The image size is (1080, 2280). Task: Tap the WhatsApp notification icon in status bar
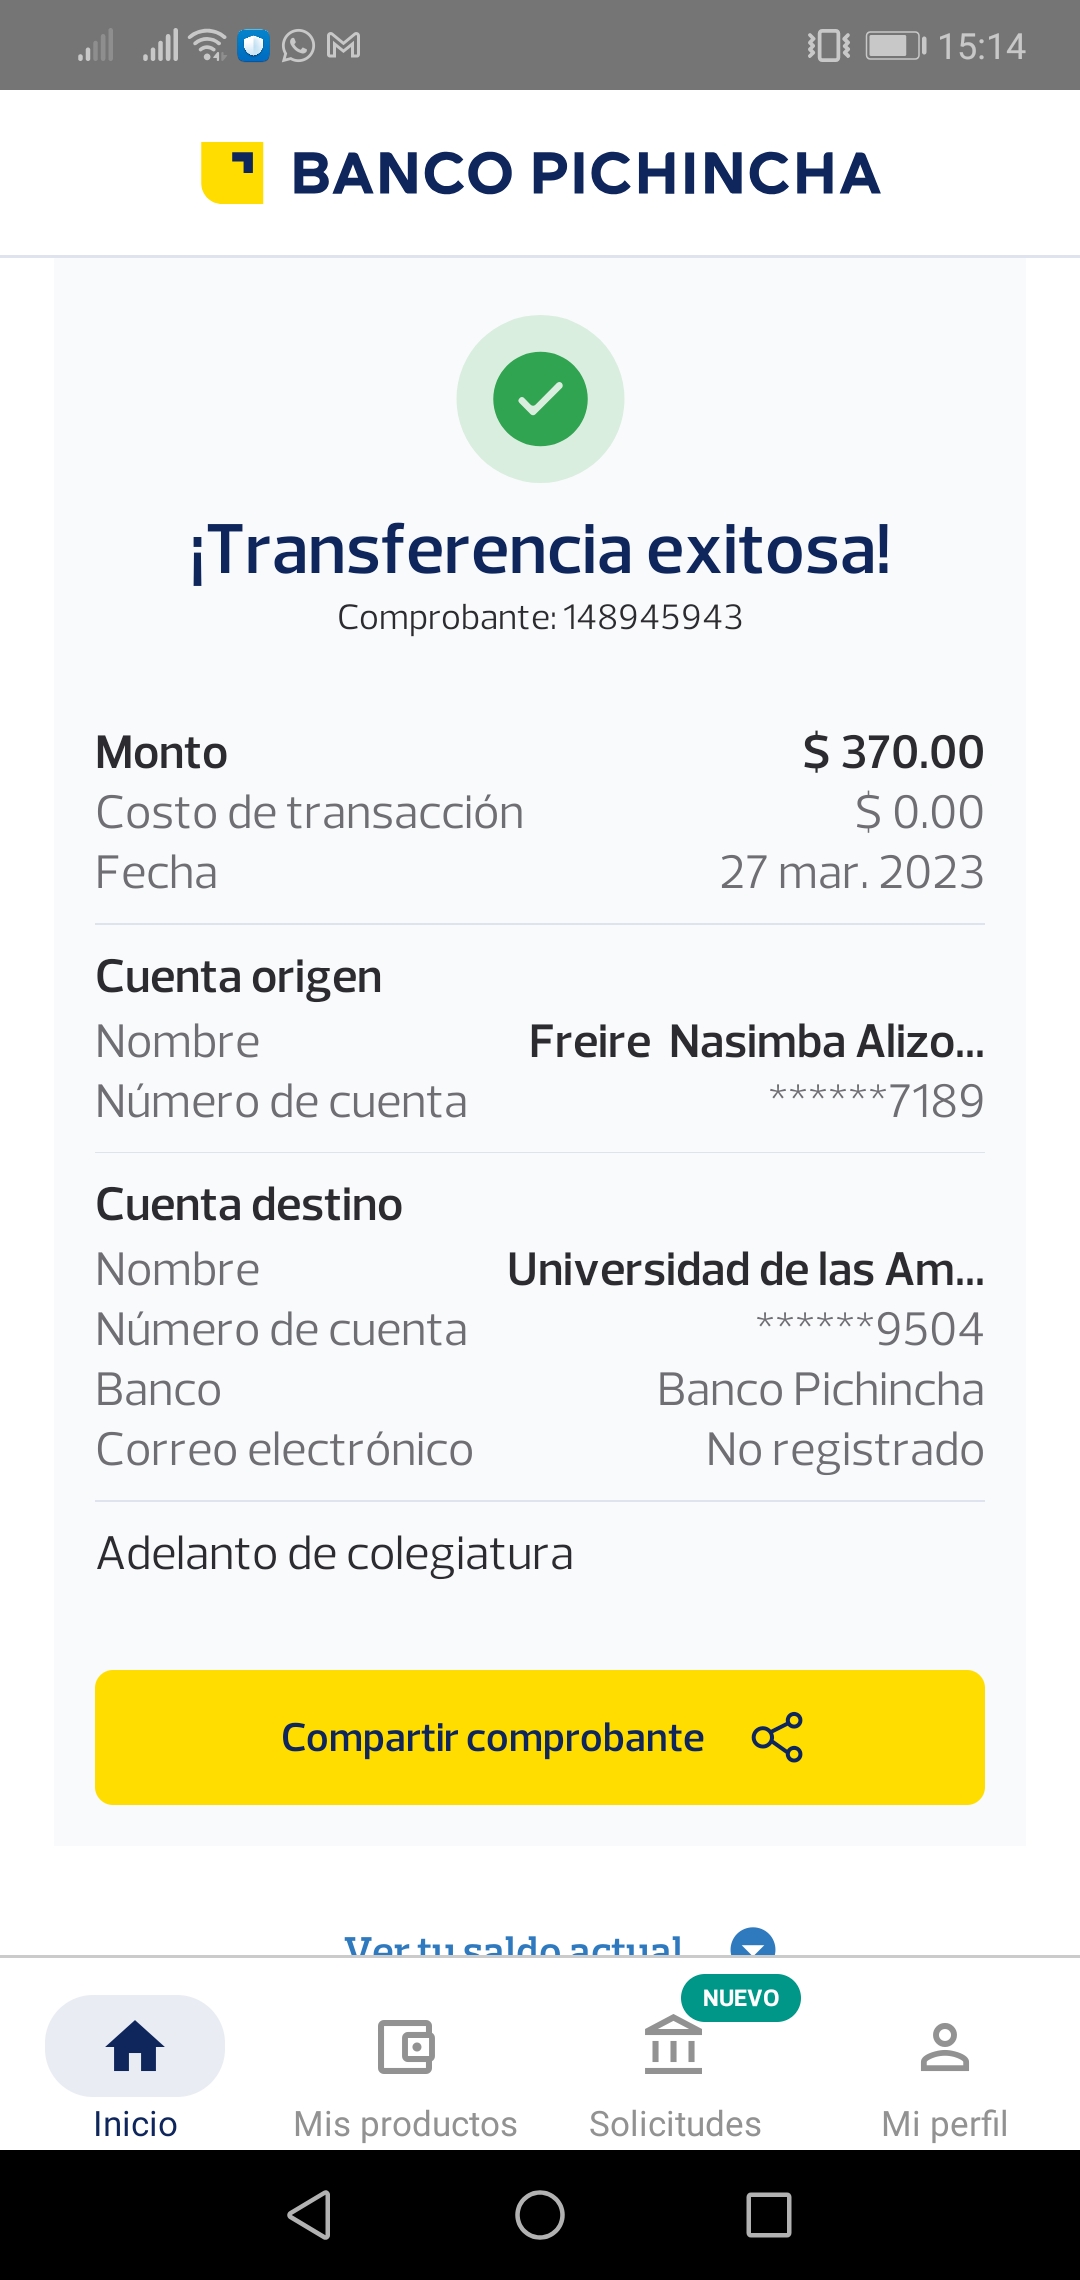[298, 46]
